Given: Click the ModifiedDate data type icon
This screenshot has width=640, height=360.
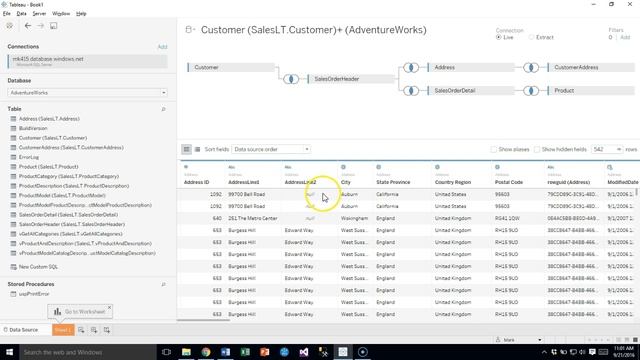Looking at the screenshot, I should coord(610,167).
